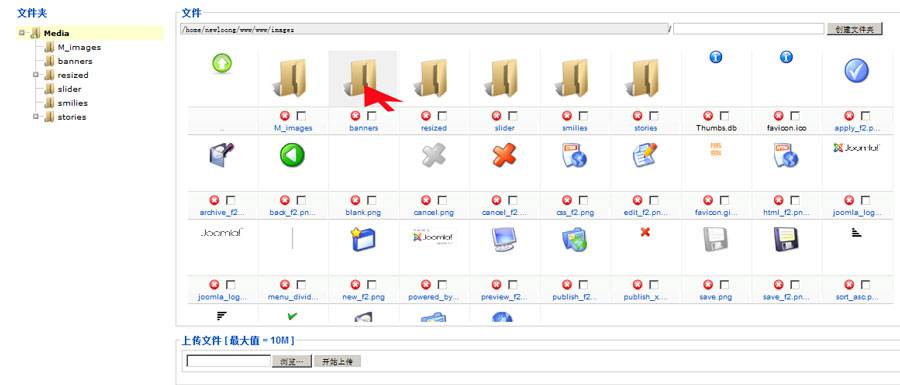
Task: Click the 开始上传 start upload button
Action: tap(338, 361)
